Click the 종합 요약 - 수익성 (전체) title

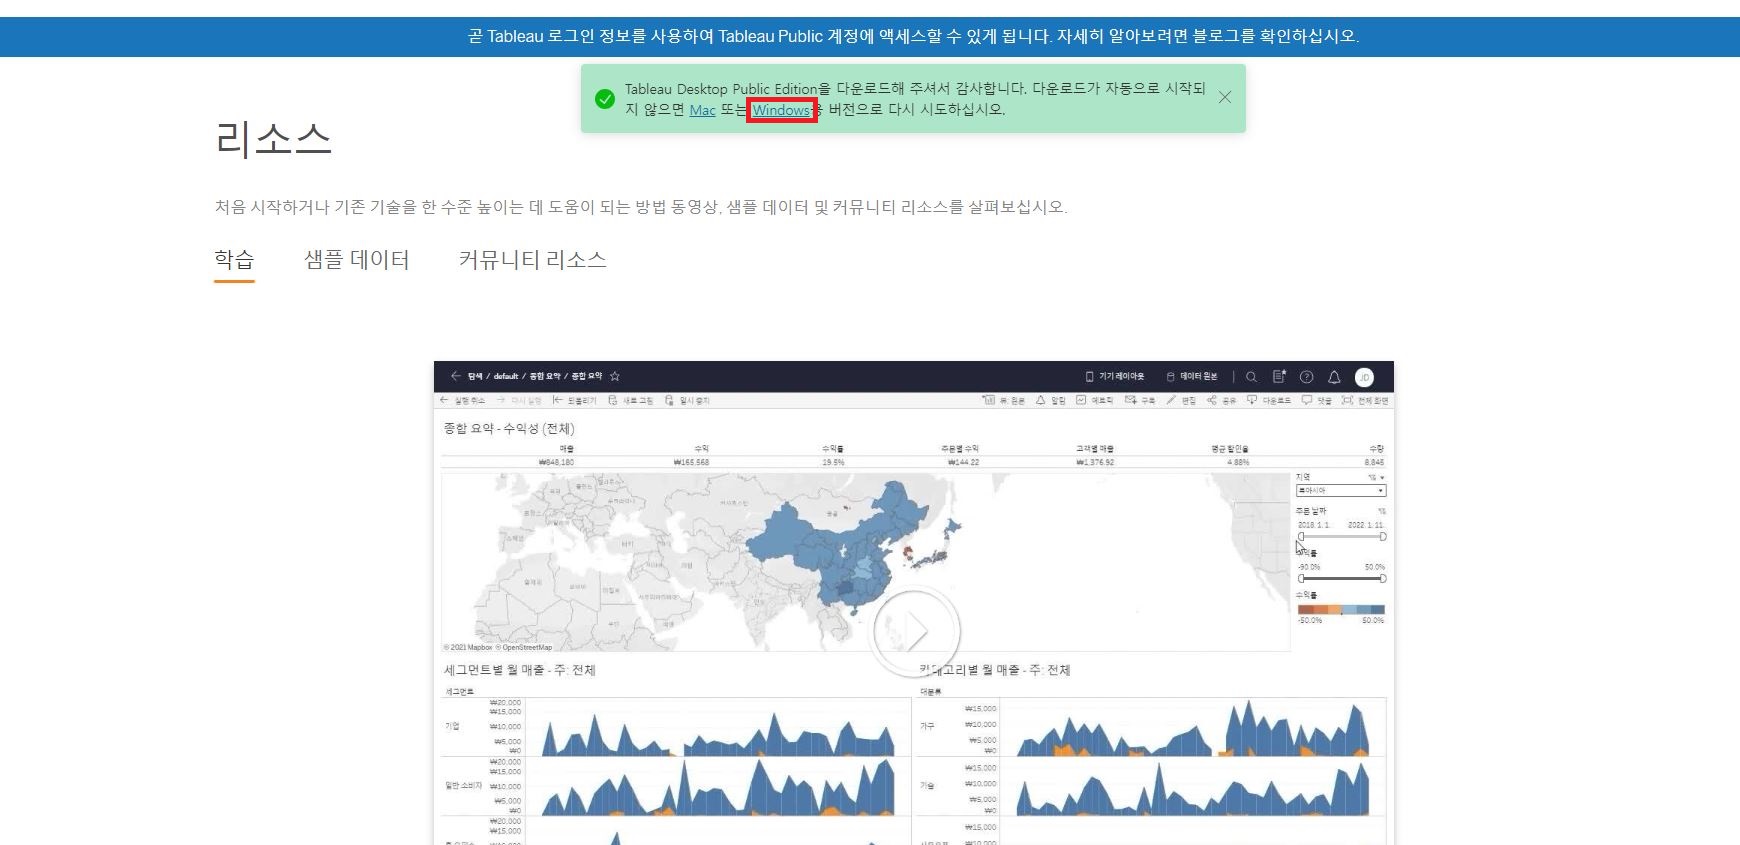(509, 428)
